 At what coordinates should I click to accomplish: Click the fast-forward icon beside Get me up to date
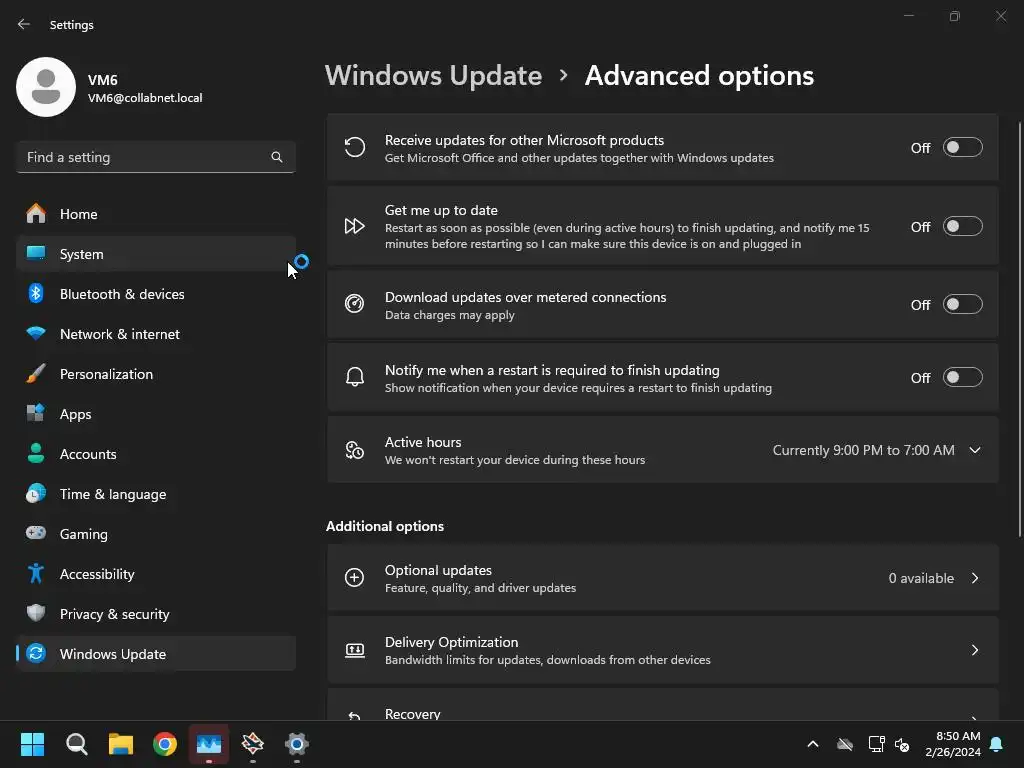(x=355, y=226)
